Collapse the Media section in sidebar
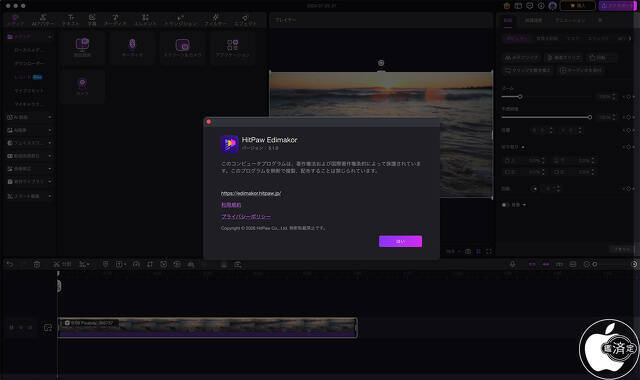This screenshot has height=380, width=640. click(x=50, y=37)
